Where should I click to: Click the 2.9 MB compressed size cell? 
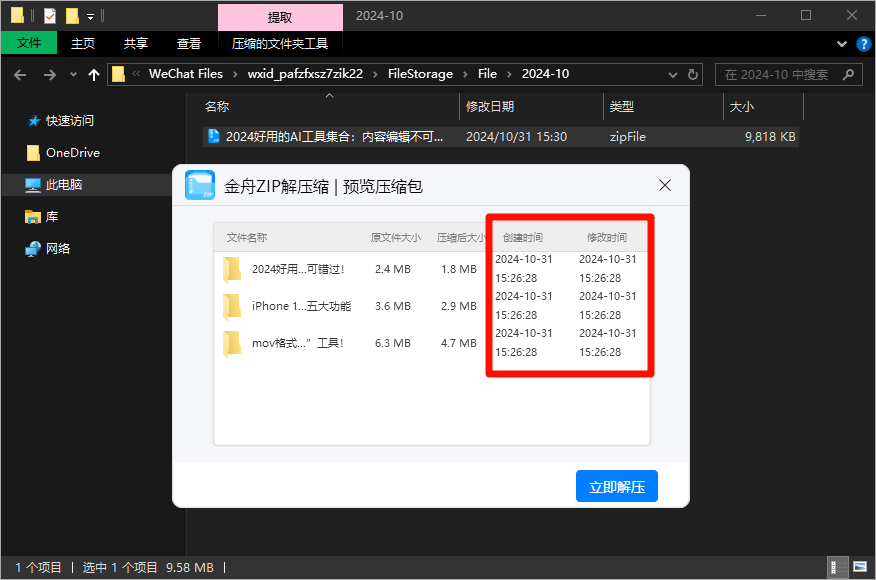[459, 306]
